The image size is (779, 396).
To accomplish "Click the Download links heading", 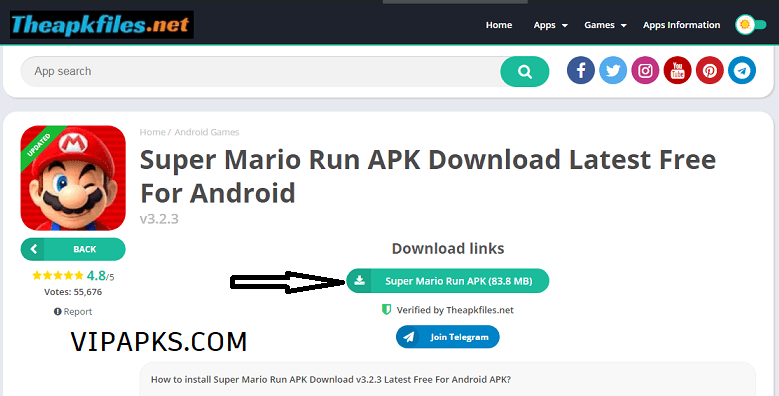I will [x=448, y=248].
